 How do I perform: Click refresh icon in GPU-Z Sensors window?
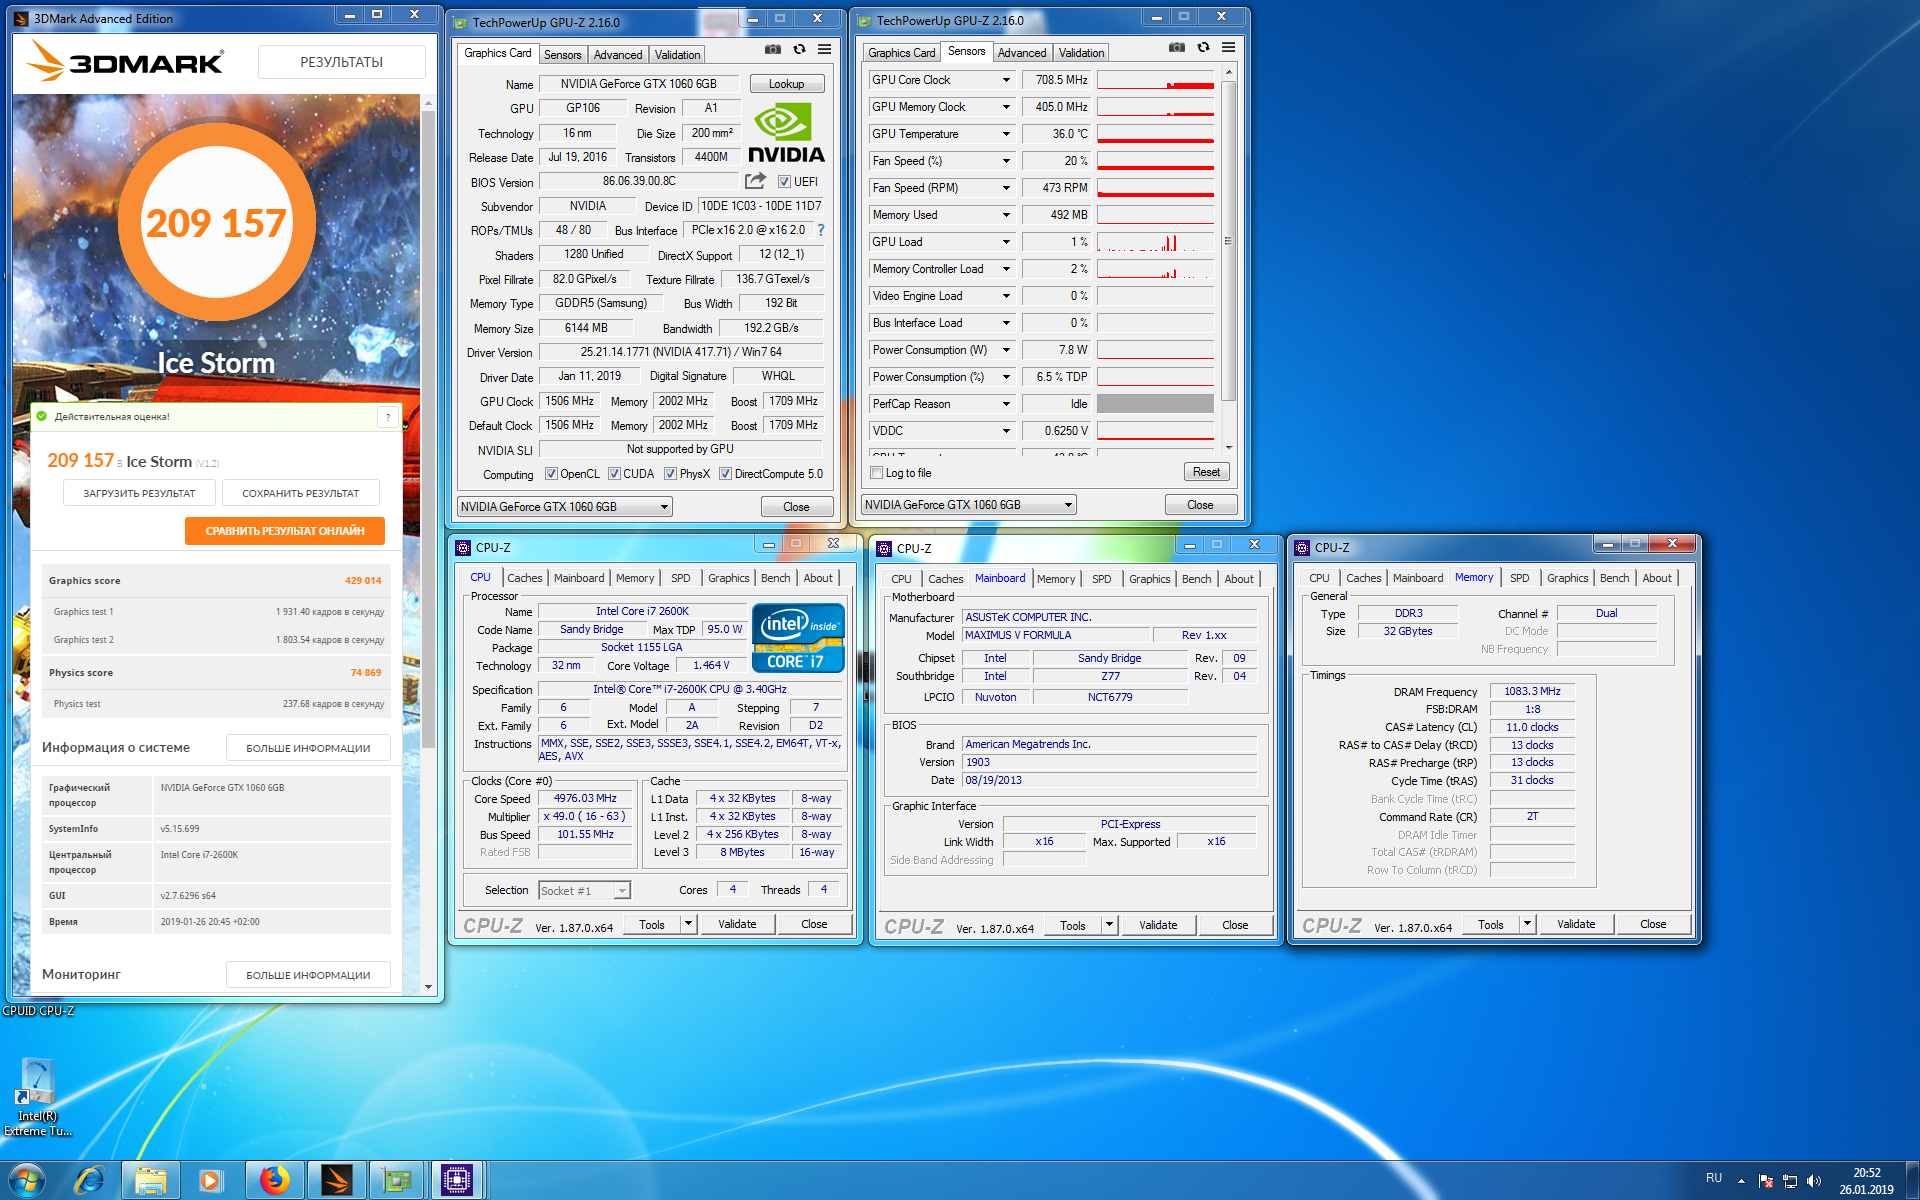tap(1203, 47)
